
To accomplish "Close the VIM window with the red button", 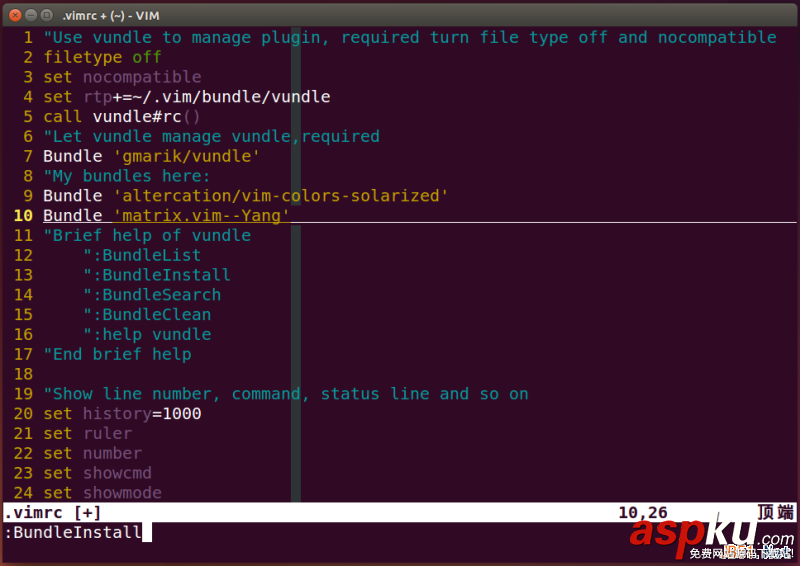I will click(15, 15).
